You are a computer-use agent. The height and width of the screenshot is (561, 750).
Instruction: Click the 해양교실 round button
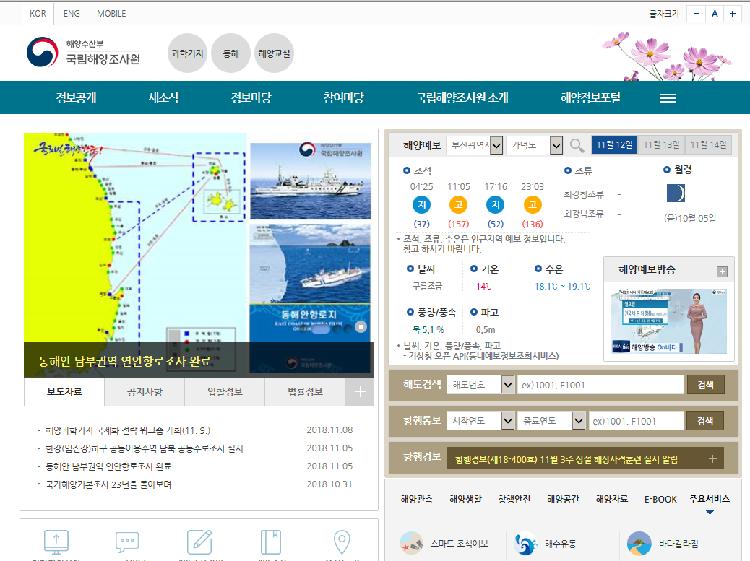[x=274, y=53]
